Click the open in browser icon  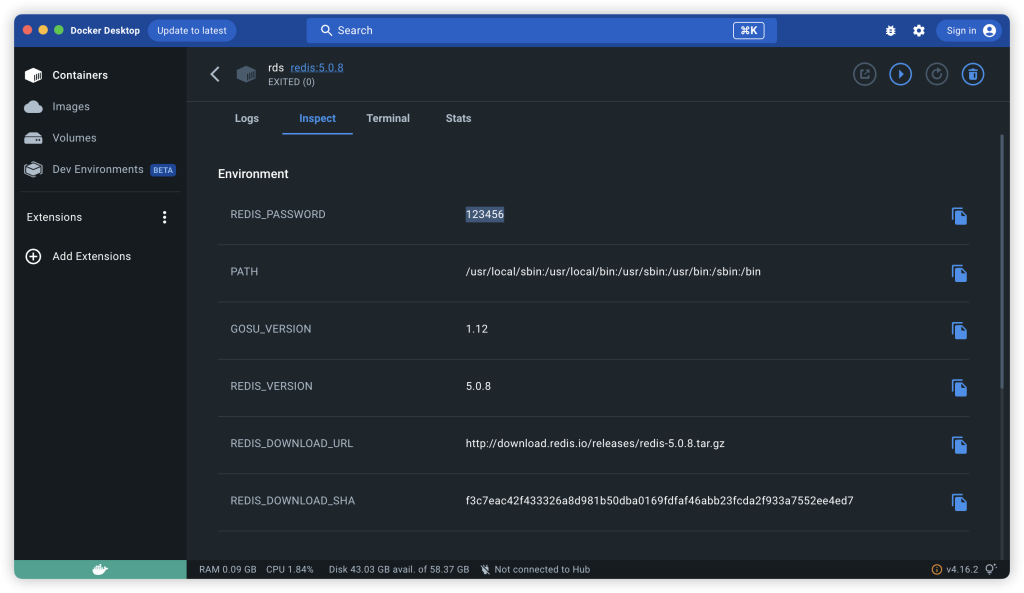click(x=864, y=74)
